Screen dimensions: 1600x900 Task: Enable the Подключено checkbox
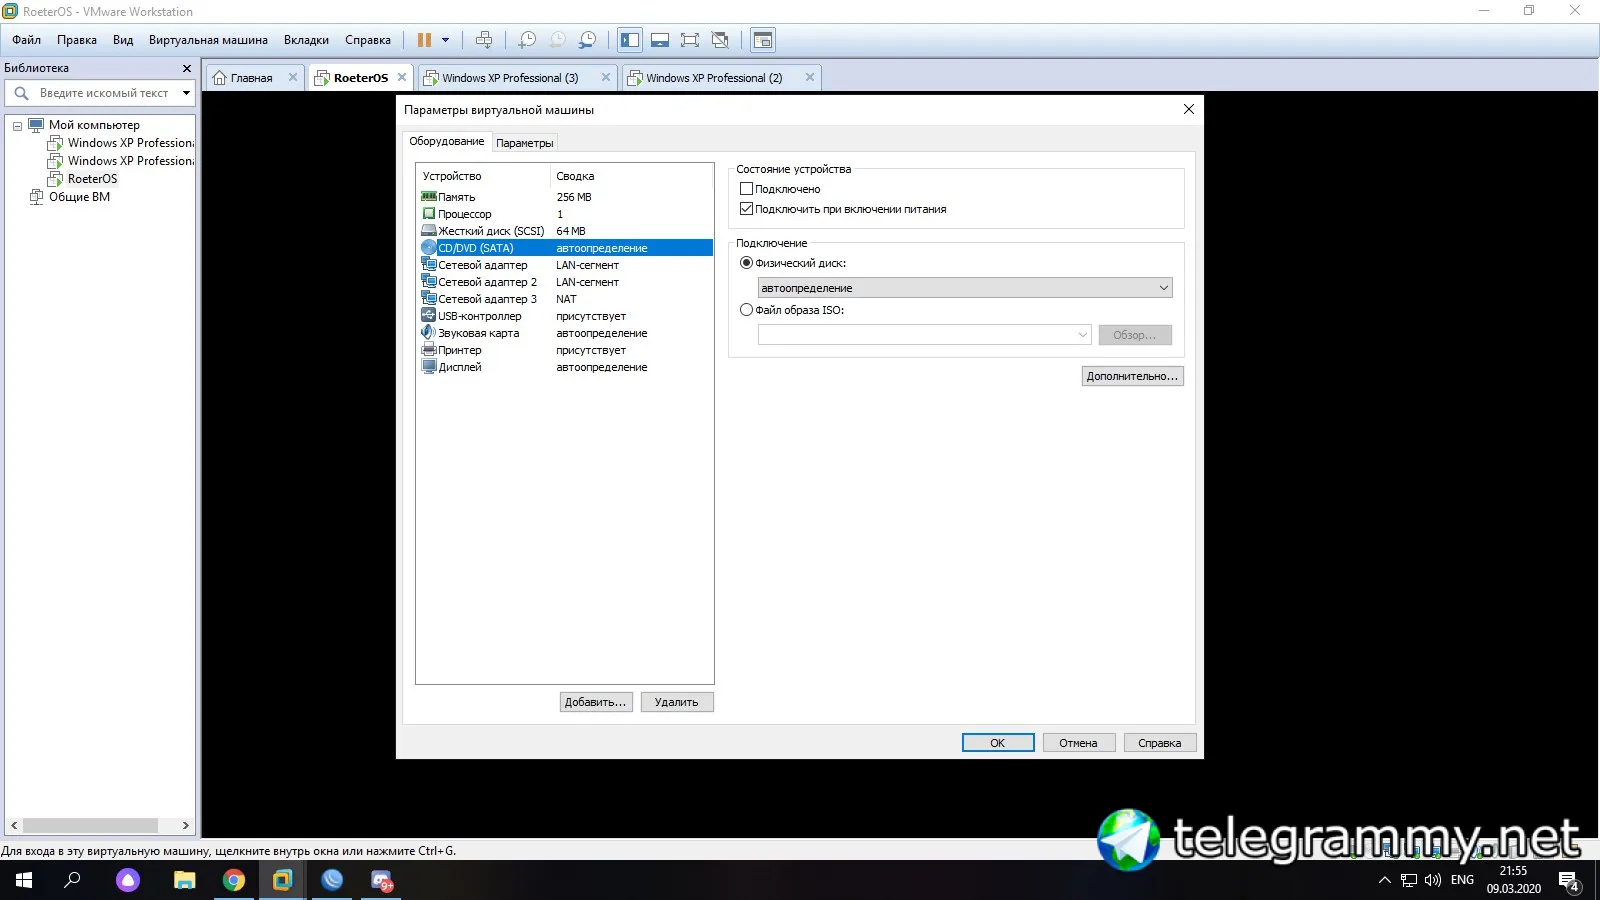(746, 189)
